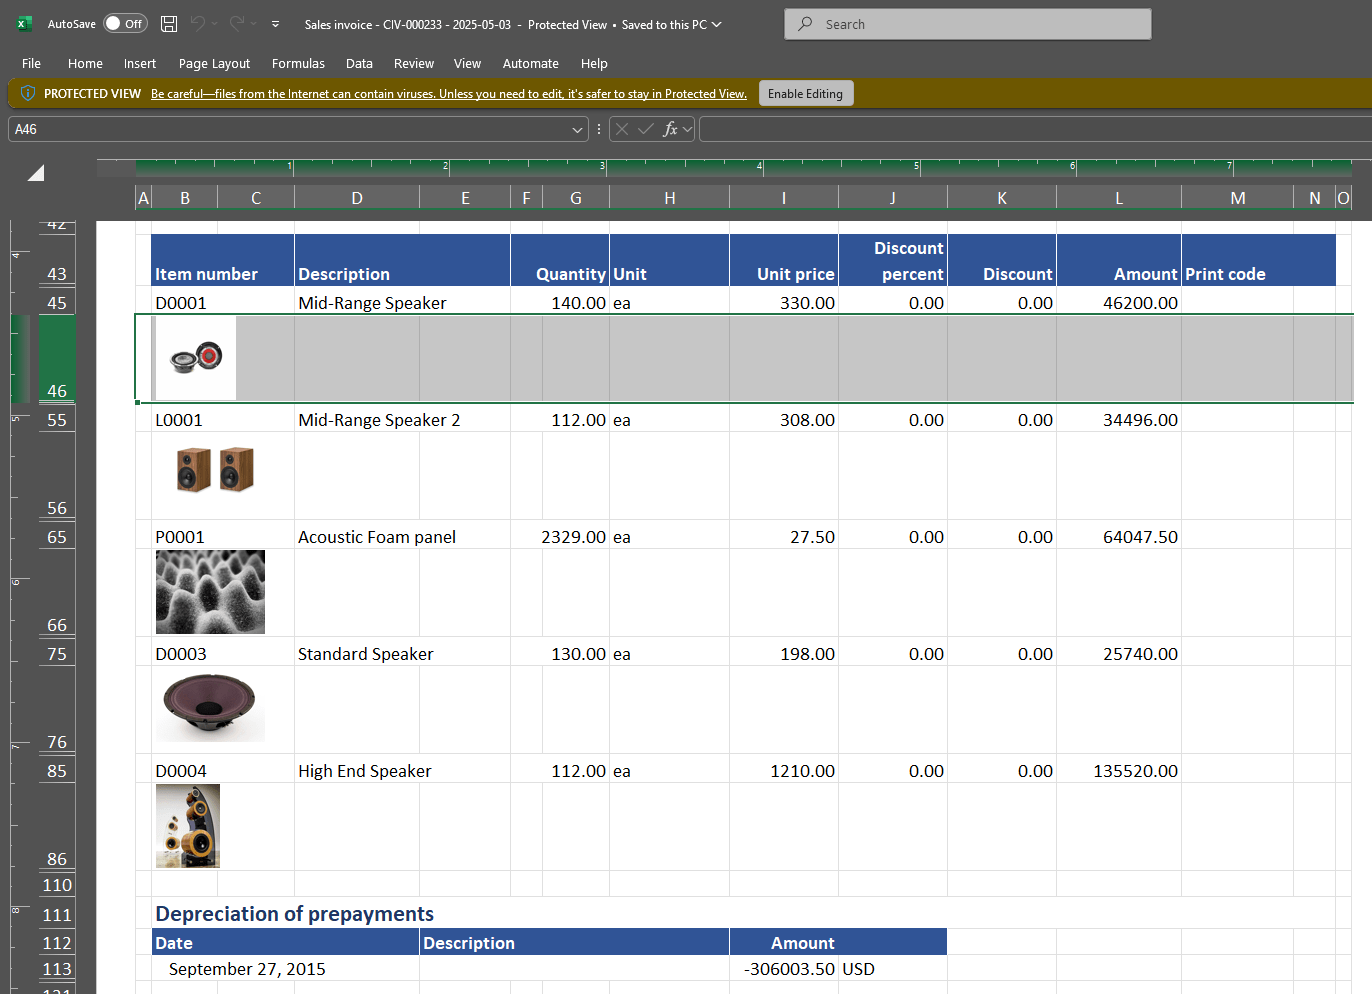Select the column H header
This screenshot has width=1372, height=994.
pos(669,198)
